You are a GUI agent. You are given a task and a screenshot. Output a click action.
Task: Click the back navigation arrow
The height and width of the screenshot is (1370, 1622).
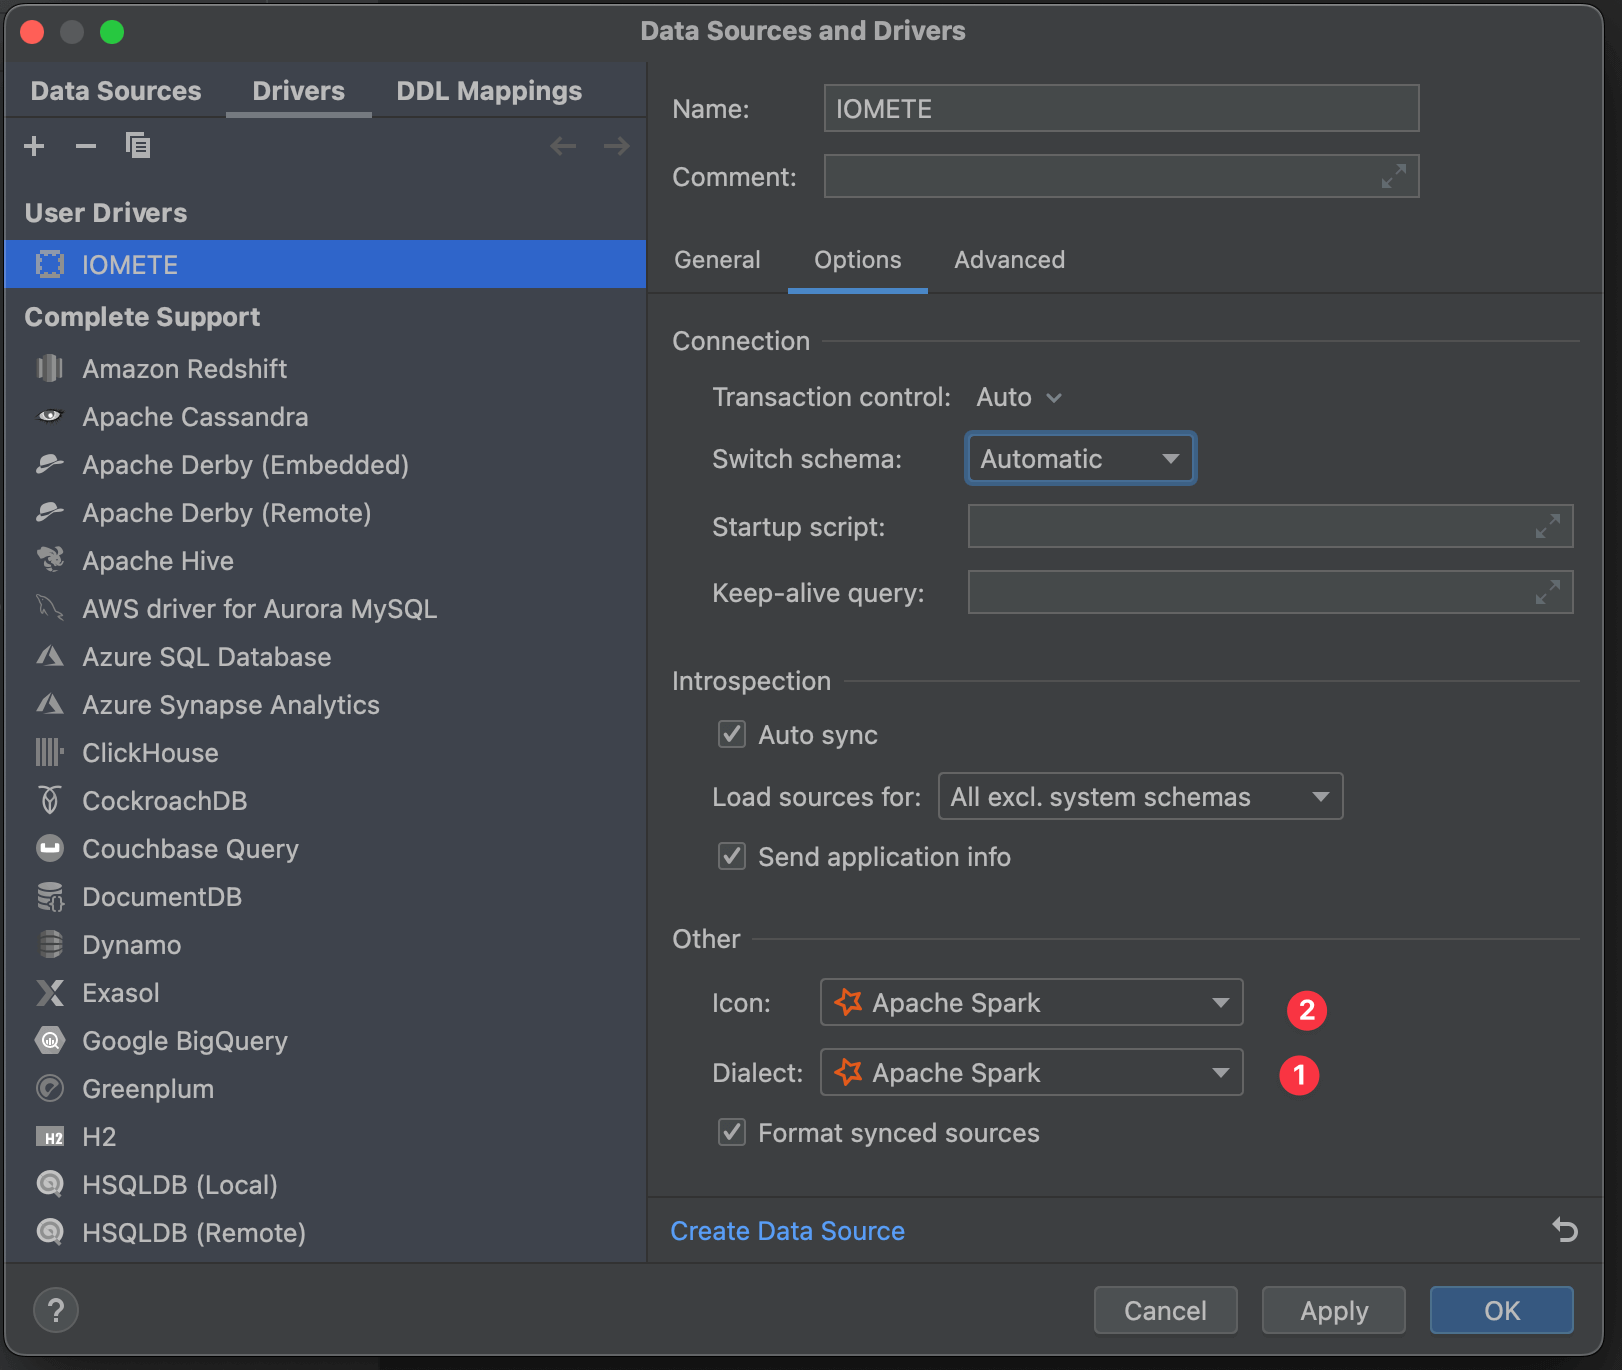tap(563, 146)
